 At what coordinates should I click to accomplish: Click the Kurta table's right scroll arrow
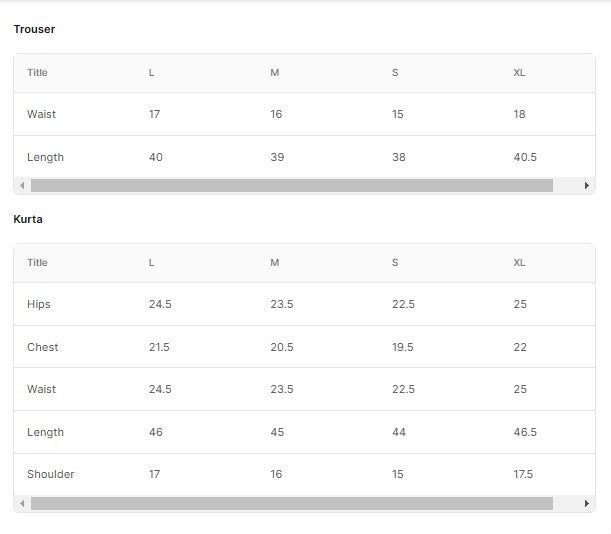[586, 504]
